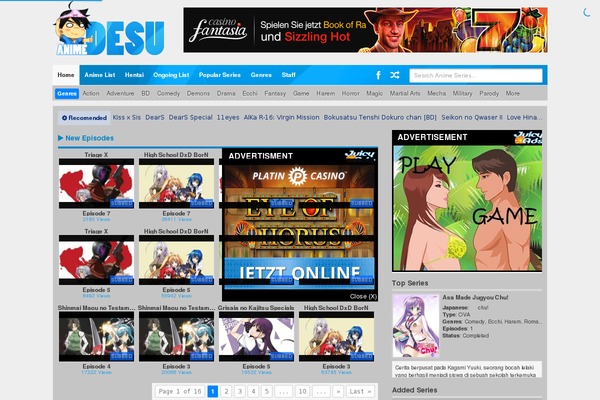The image size is (600, 400).
Task: Select the Martial Arts genre
Action: (x=405, y=93)
